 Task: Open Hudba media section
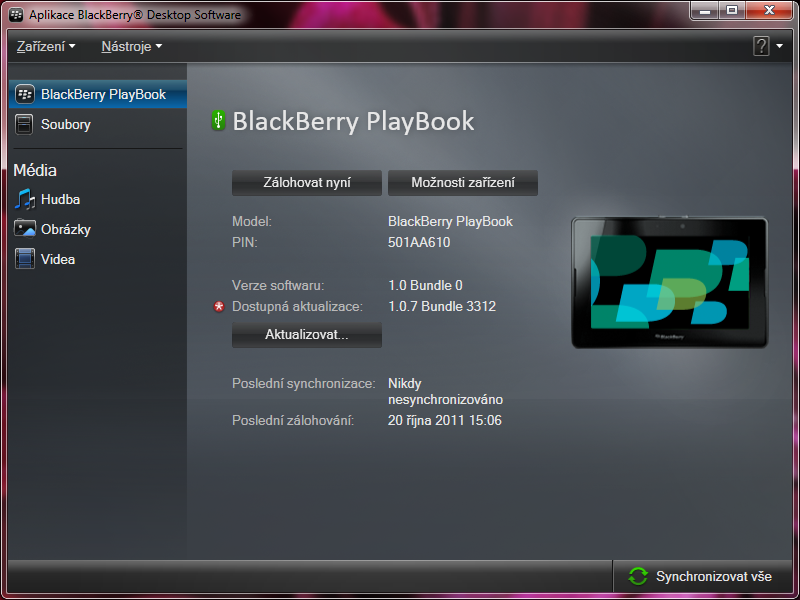click(97, 199)
